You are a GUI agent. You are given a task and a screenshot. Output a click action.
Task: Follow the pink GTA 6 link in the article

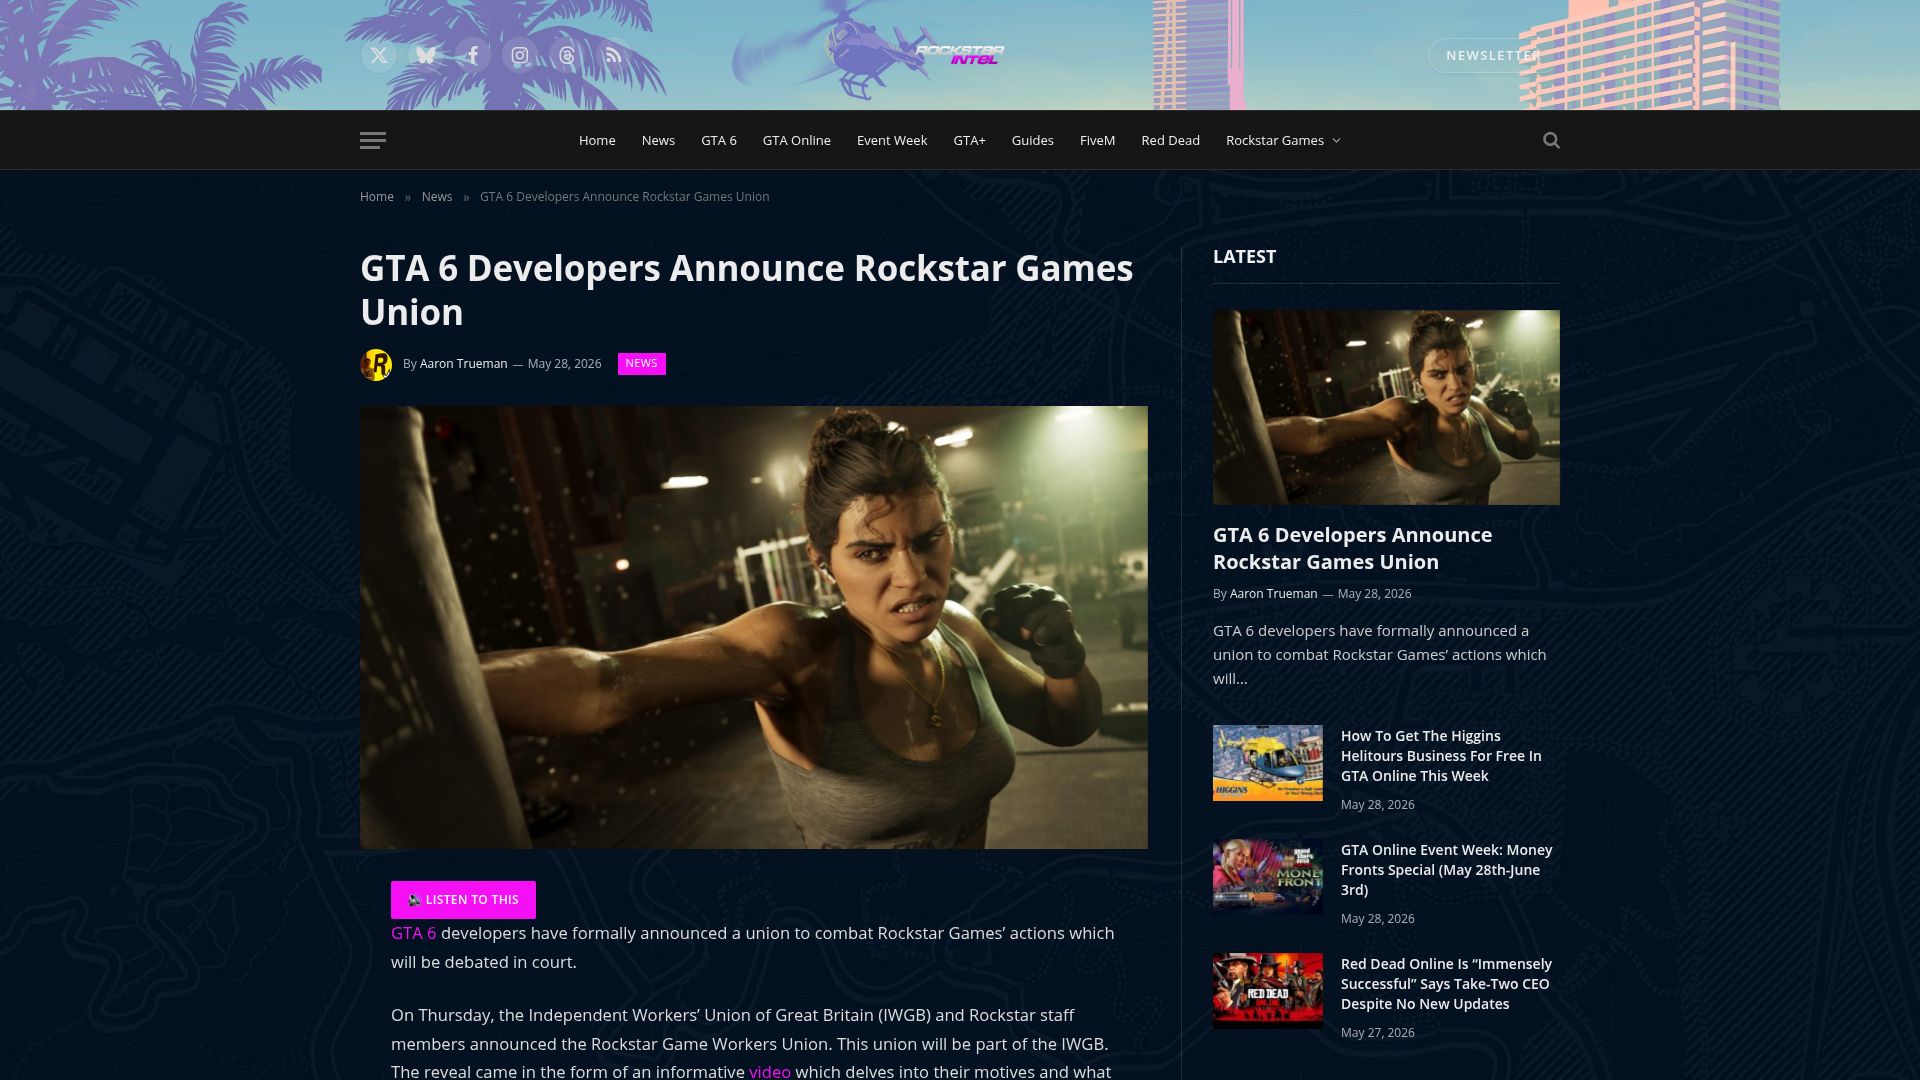(x=413, y=933)
